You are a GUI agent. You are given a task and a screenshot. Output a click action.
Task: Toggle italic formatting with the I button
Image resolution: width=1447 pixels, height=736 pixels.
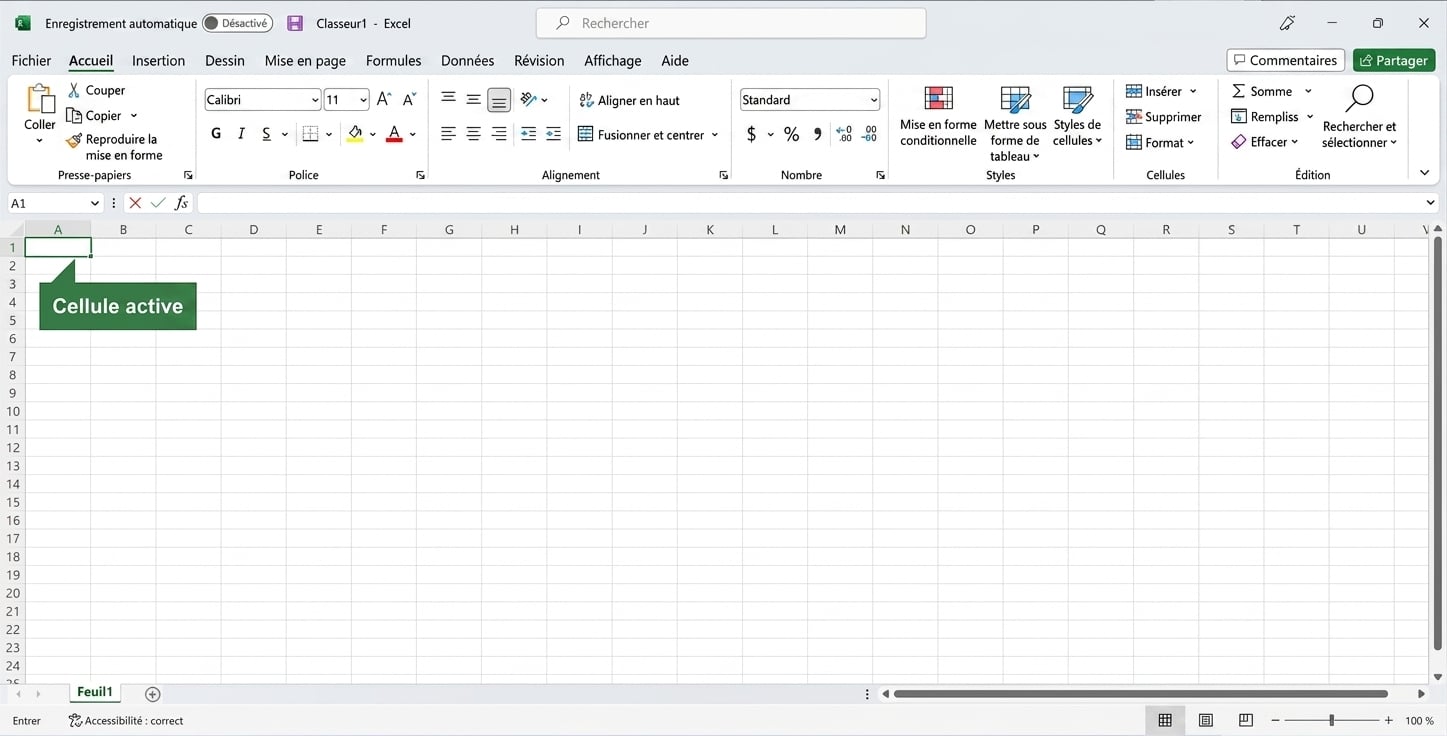tap(241, 134)
